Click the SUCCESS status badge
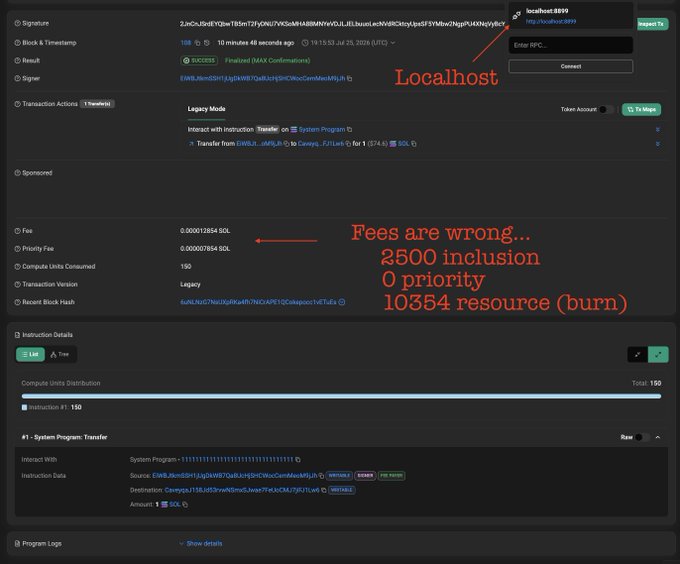 click(x=199, y=61)
